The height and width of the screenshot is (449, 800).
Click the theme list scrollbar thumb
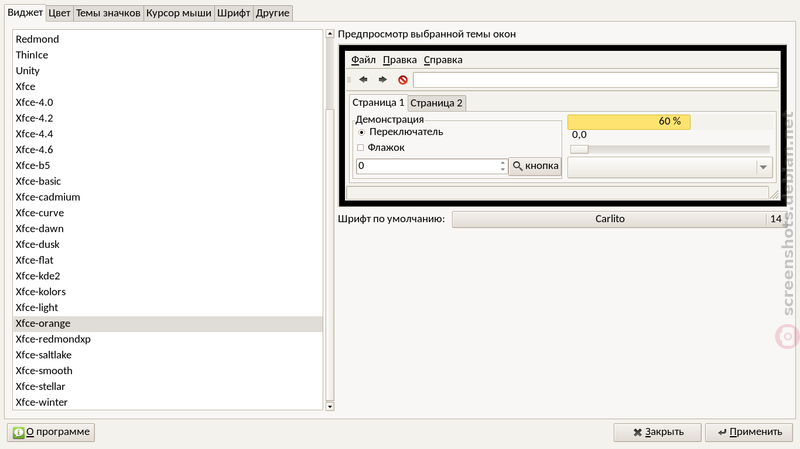pos(330,255)
